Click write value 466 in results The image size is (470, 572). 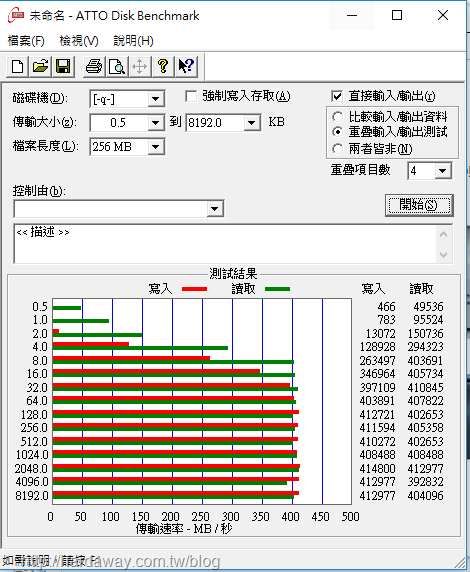pos(386,306)
